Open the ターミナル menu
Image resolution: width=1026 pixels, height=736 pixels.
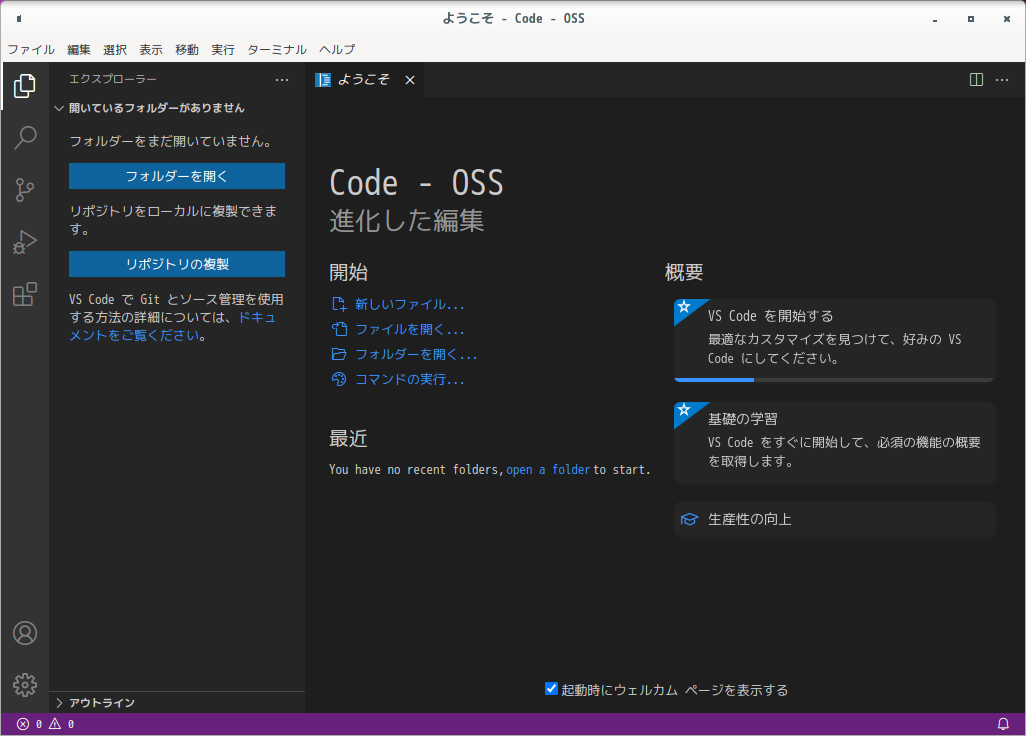point(277,50)
